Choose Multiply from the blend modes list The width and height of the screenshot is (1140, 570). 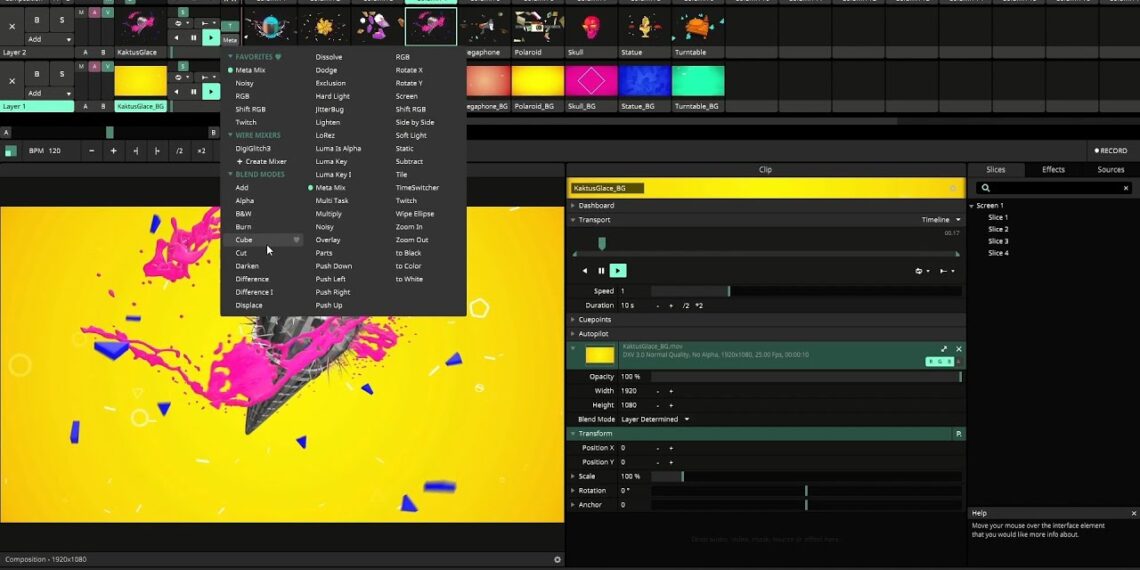329,214
